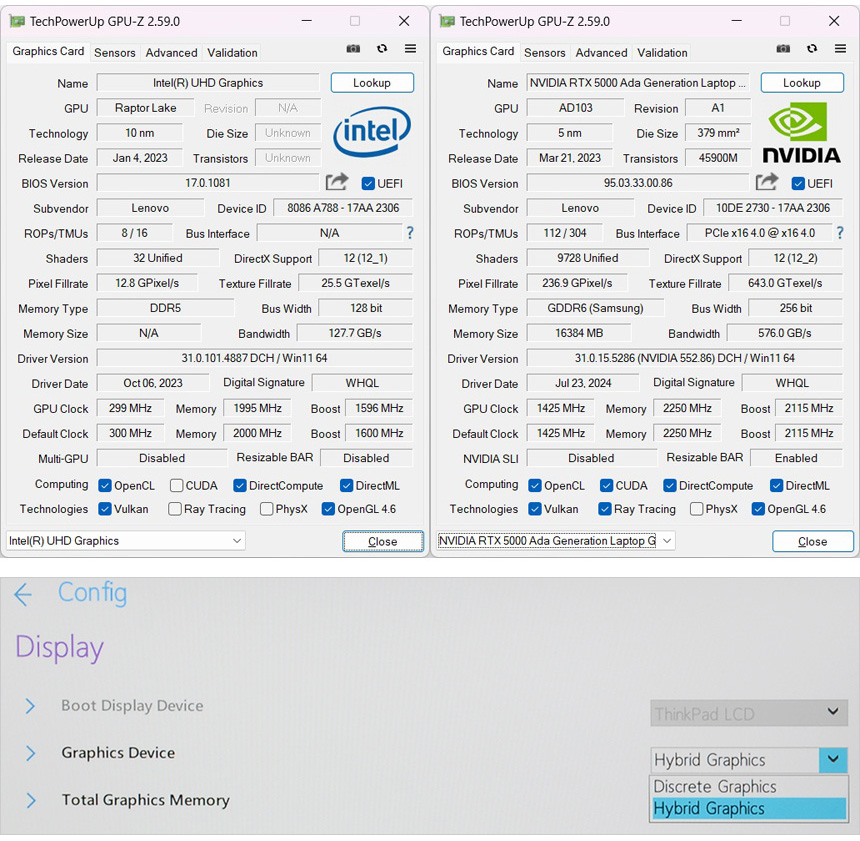The image size is (860, 841).
Task: Refresh the Intel GPU-Z window data
Action: [x=382, y=49]
